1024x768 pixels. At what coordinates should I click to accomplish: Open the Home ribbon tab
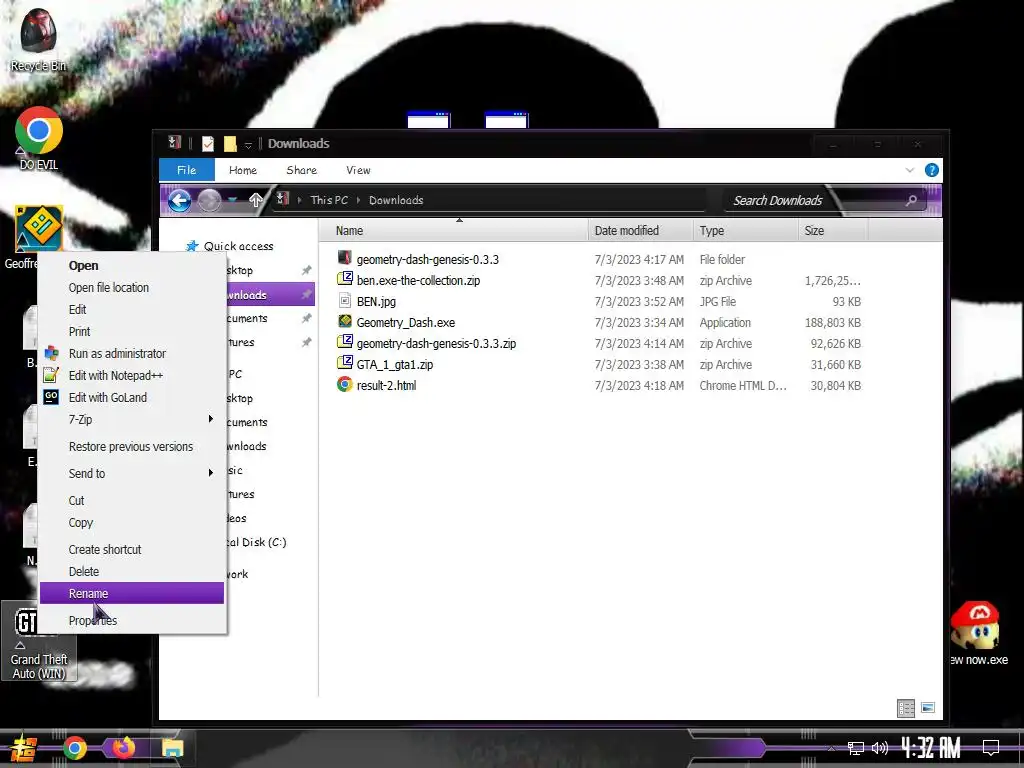pyautogui.click(x=243, y=170)
